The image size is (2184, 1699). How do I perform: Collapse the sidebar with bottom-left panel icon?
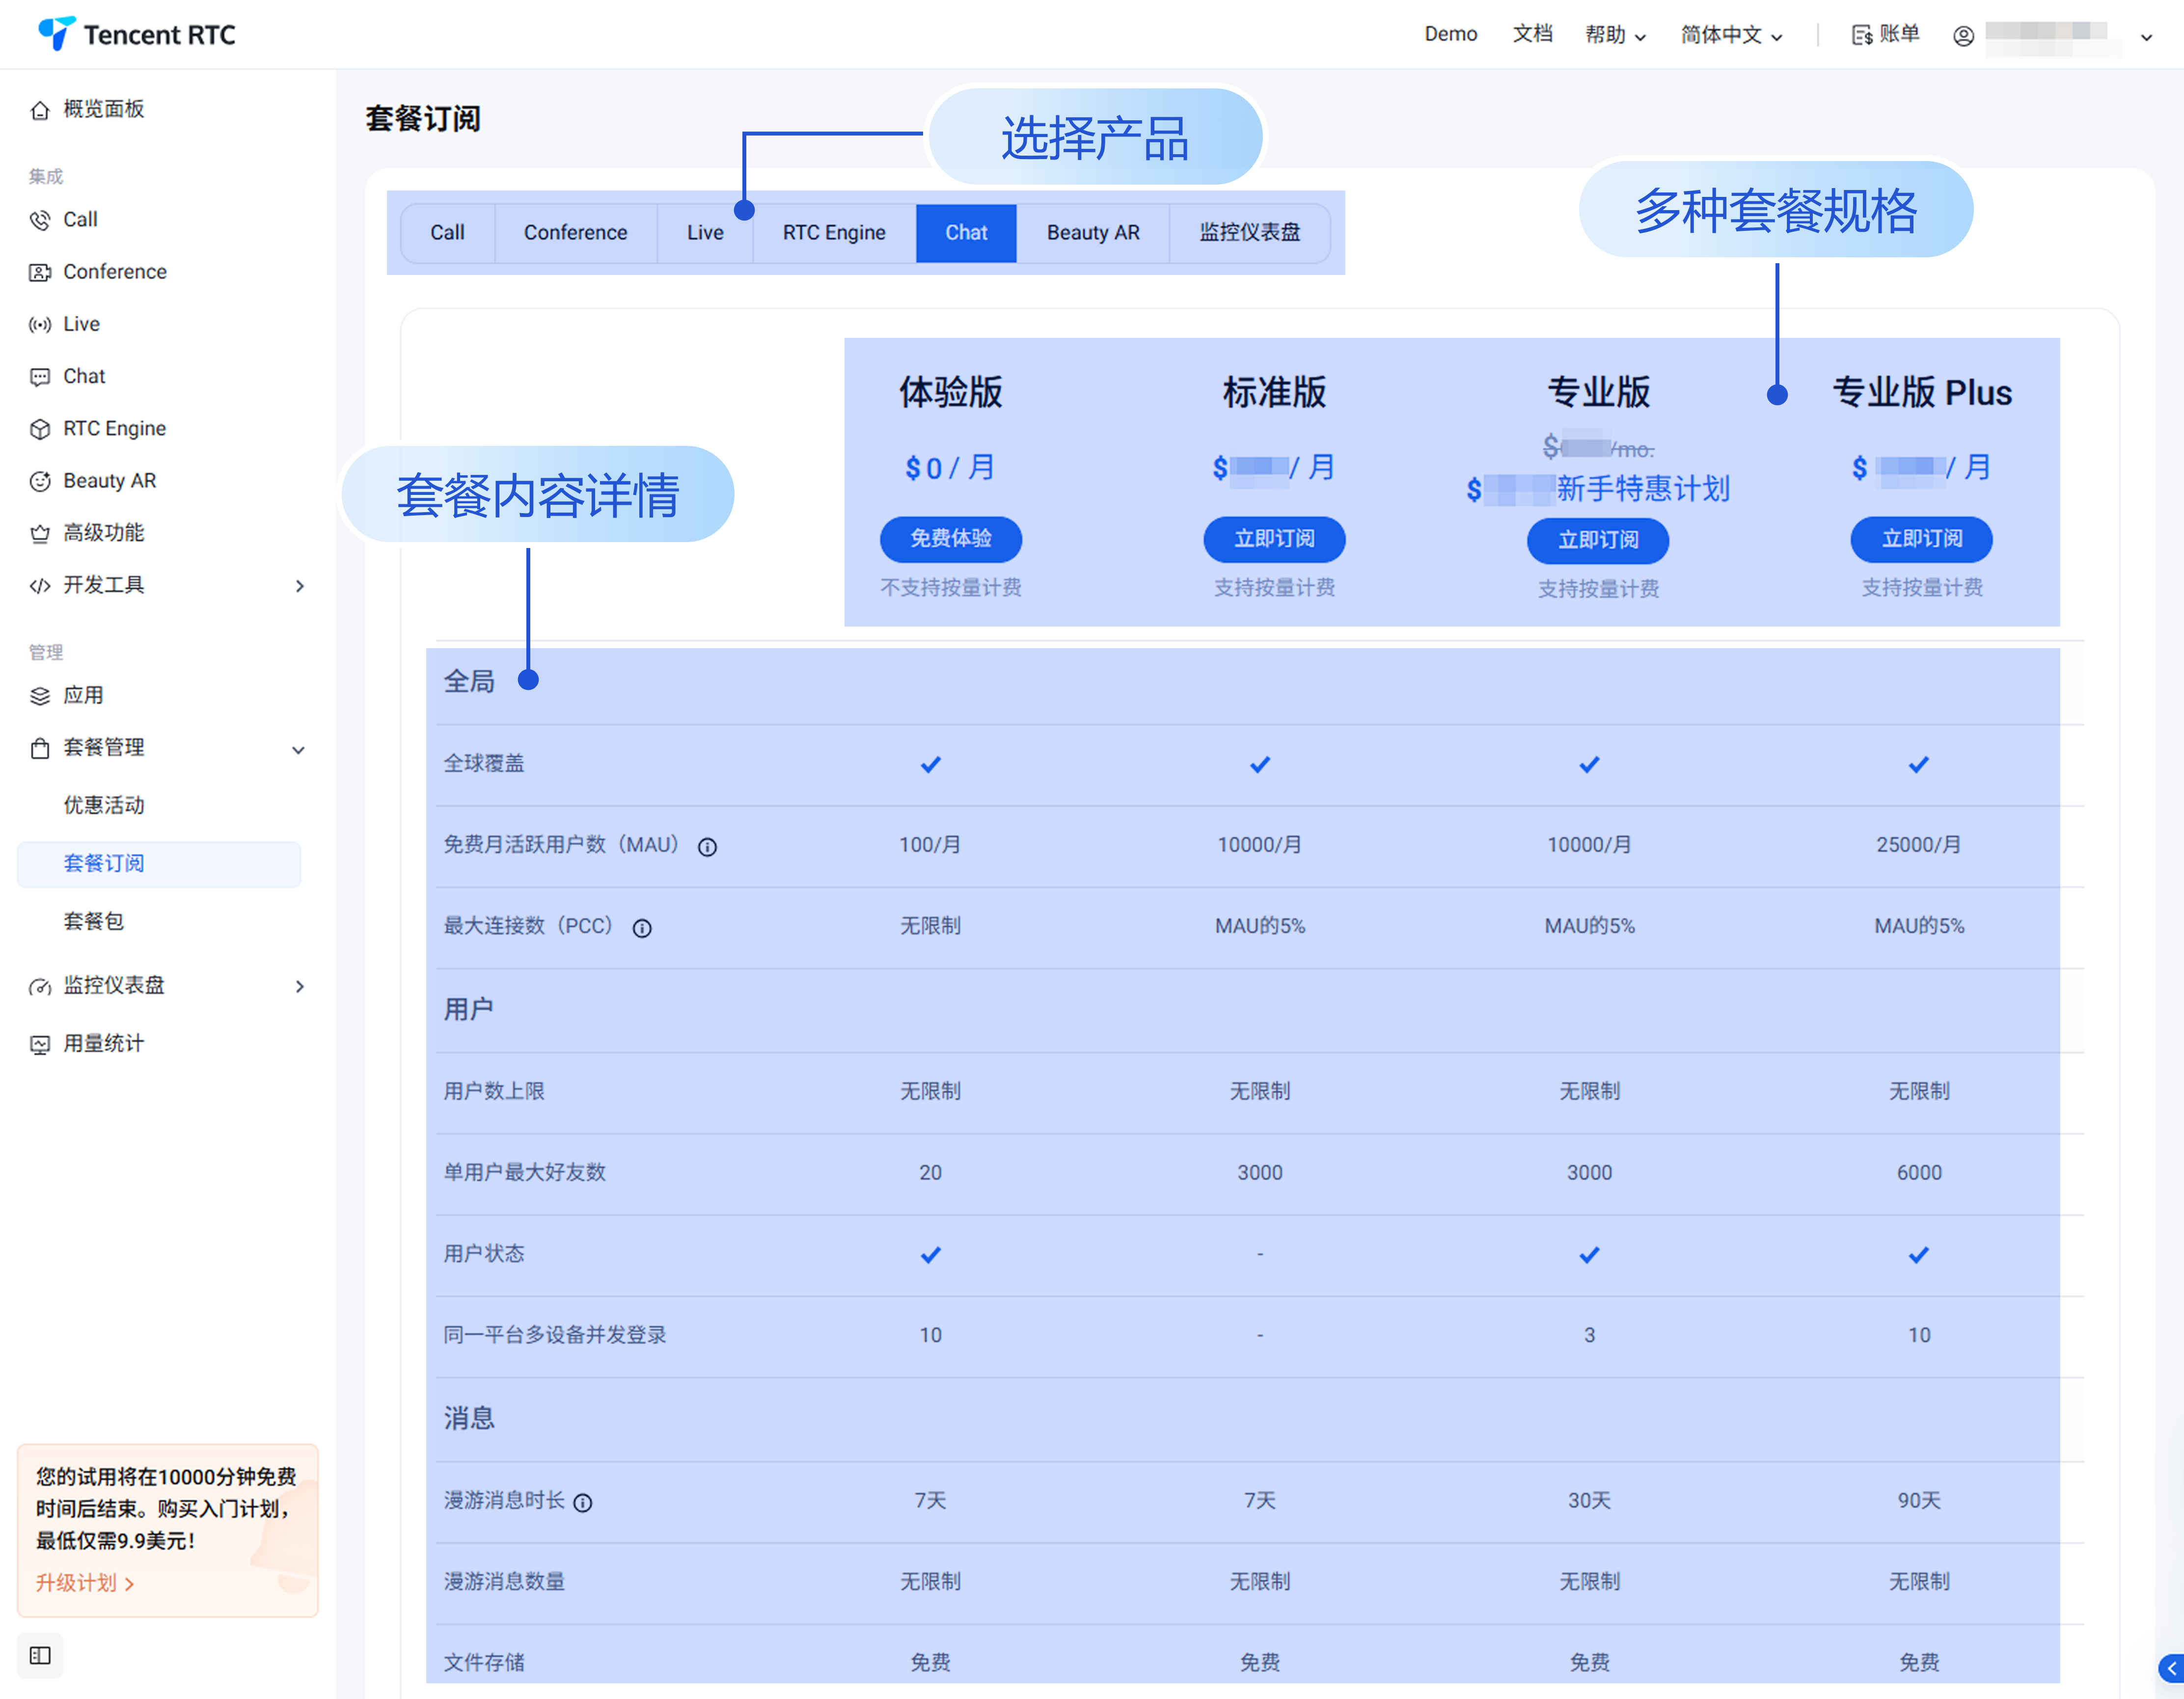[40, 1655]
